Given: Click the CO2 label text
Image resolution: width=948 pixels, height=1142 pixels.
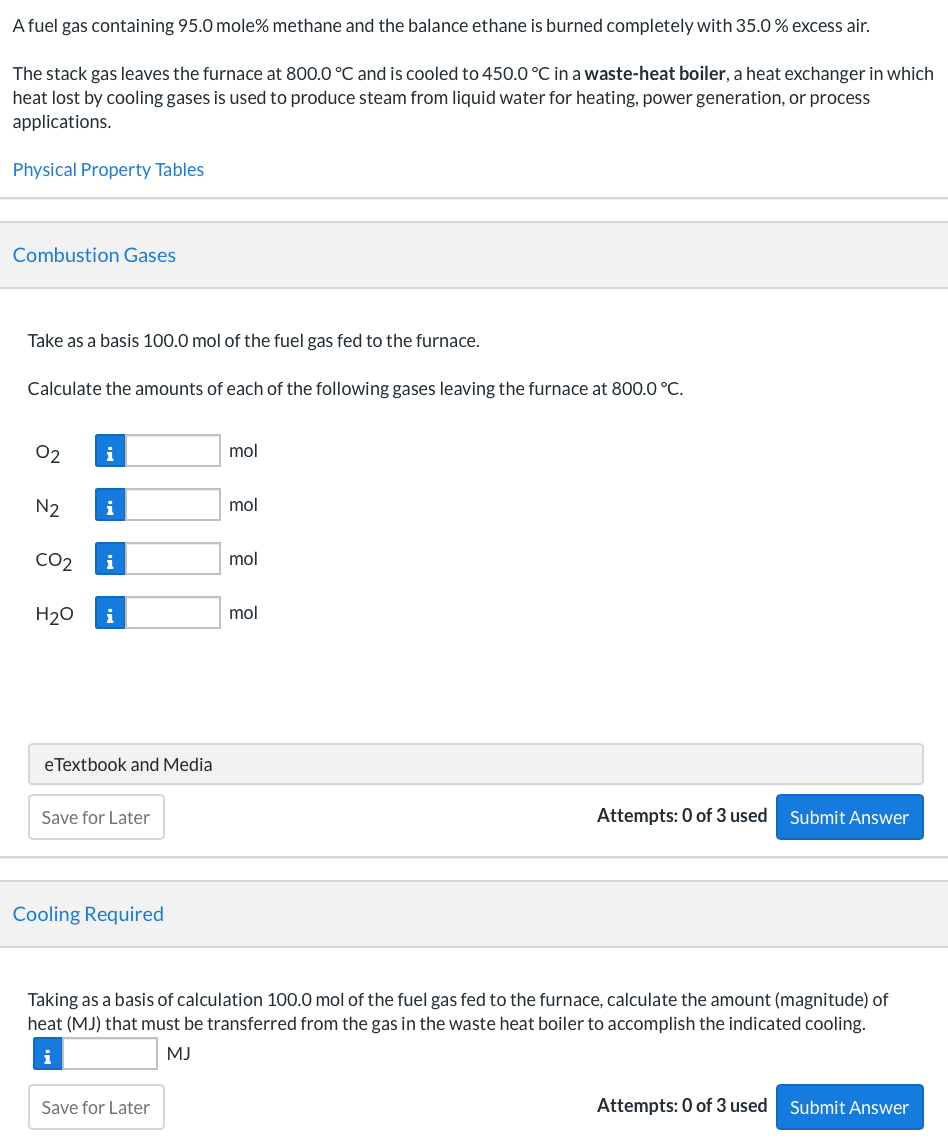Looking at the screenshot, I should pyautogui.click(x=54, y=560).
